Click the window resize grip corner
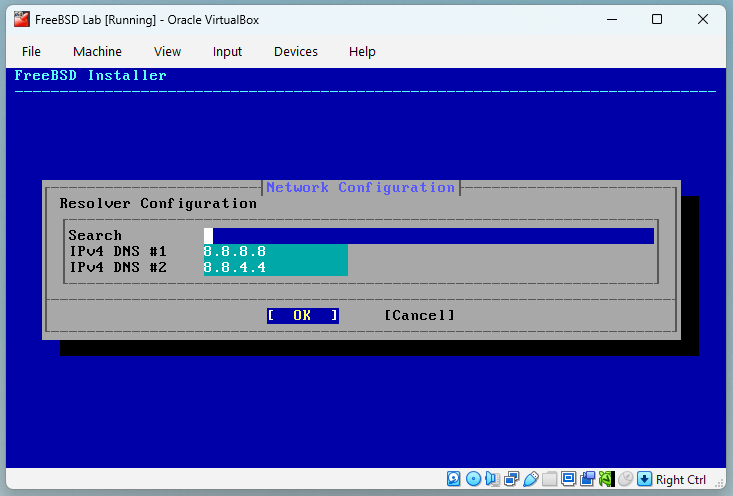Image resolution: width=733 pixels, height=496 pixels. tap(719, 483)
